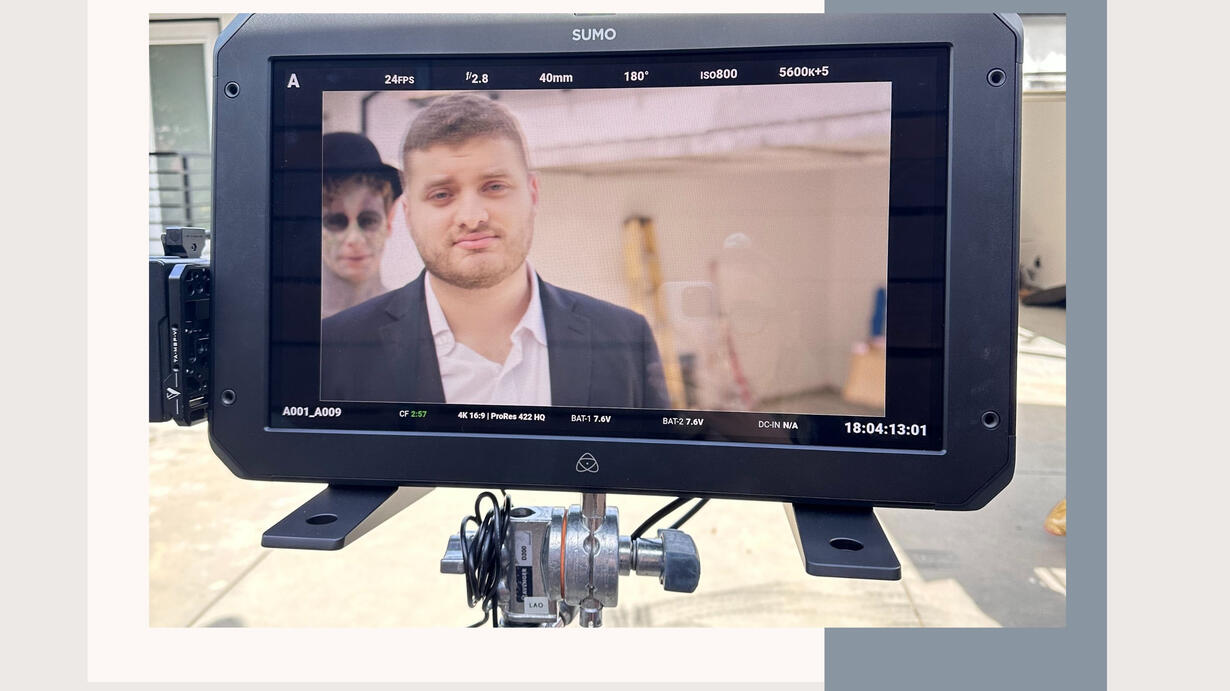1230x691 pixels.
Task: Select the f/2.8 aperture value
Action: click(477, 77)
